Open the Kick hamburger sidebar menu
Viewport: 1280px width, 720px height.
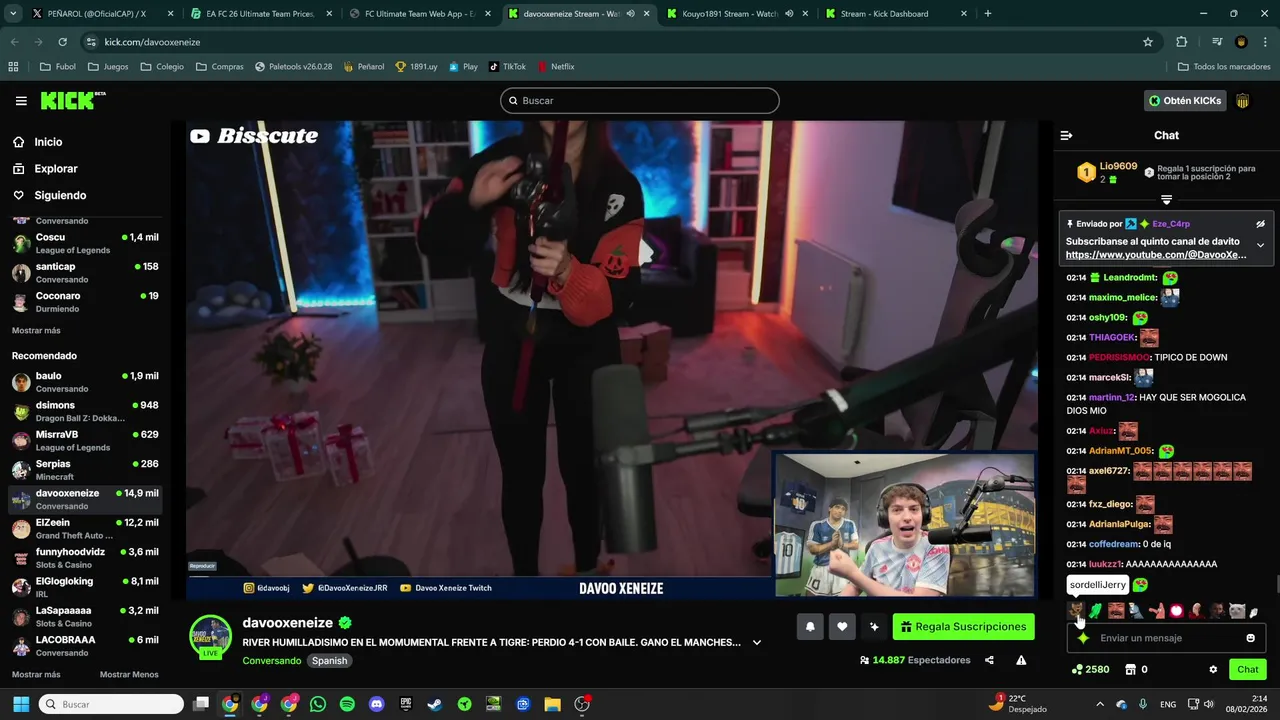coord(21,101)
